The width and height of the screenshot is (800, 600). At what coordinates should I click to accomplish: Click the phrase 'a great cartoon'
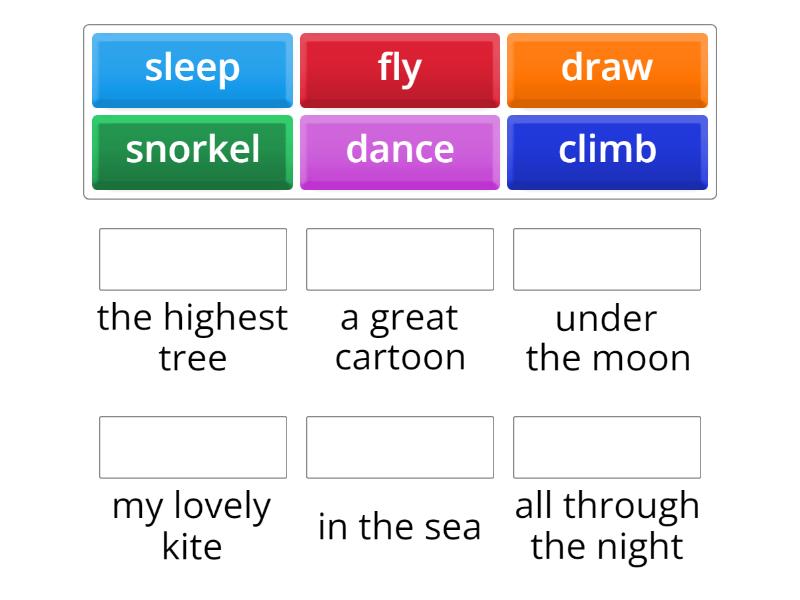pos(400,337)
